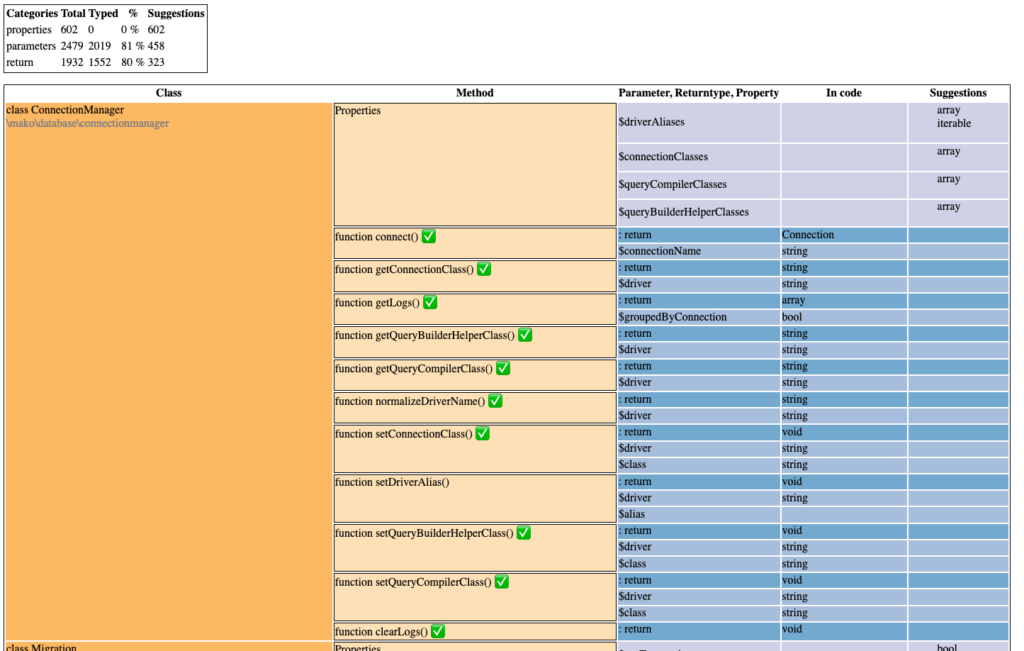Click the checkmark next to normalizeDriverName()
This screenshot has height=651, width=1024.
click(x=495, y=402)
